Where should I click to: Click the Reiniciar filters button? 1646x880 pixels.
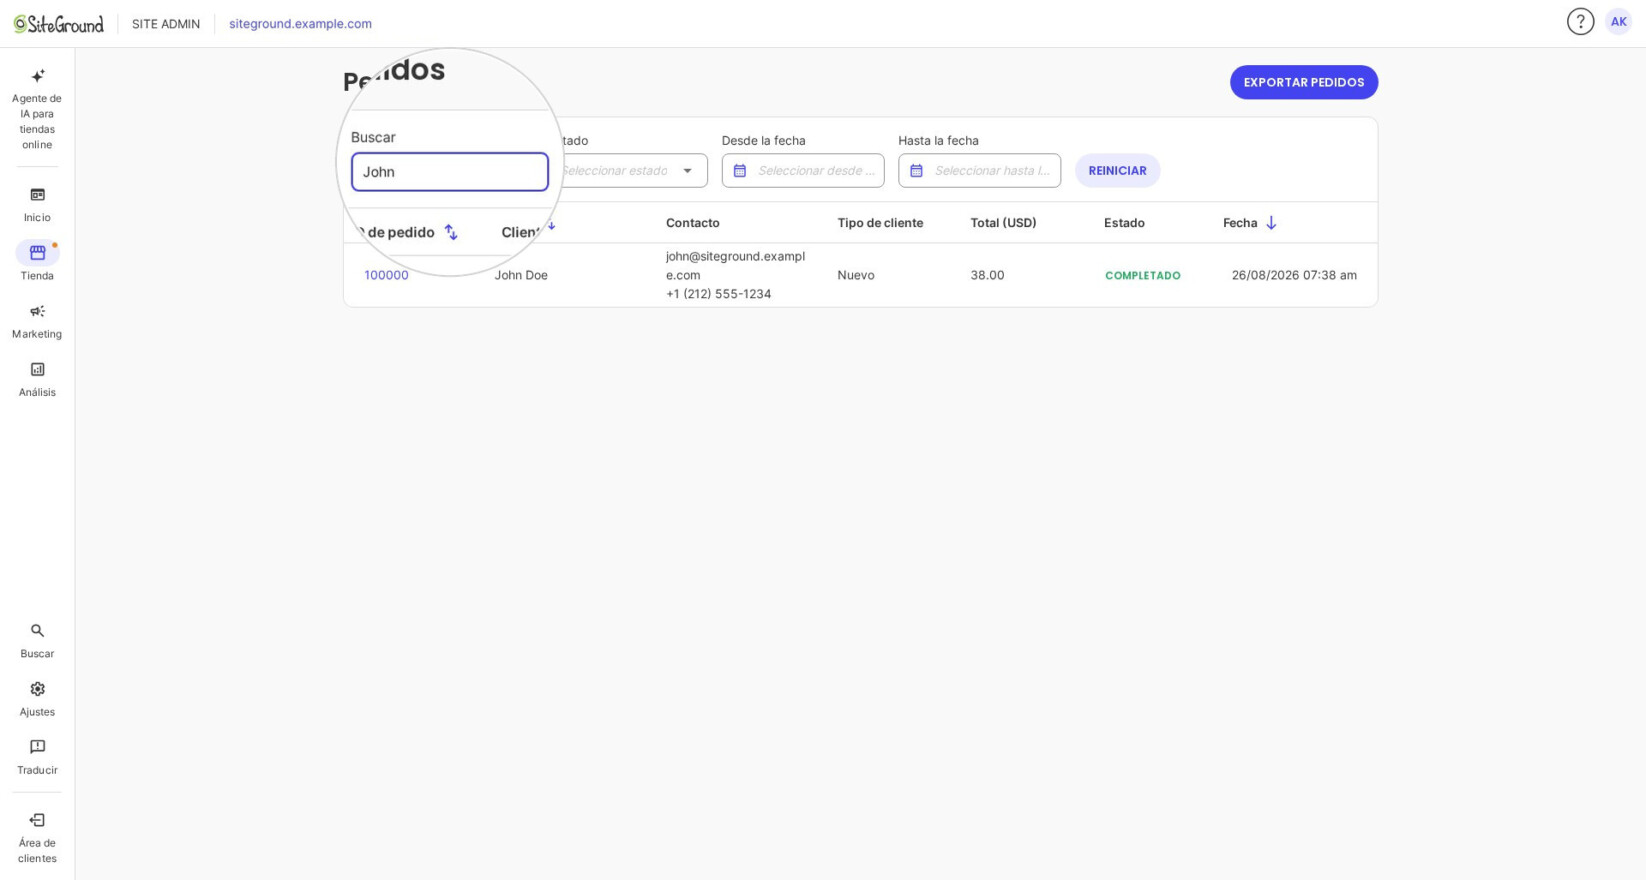(1117, 171)
